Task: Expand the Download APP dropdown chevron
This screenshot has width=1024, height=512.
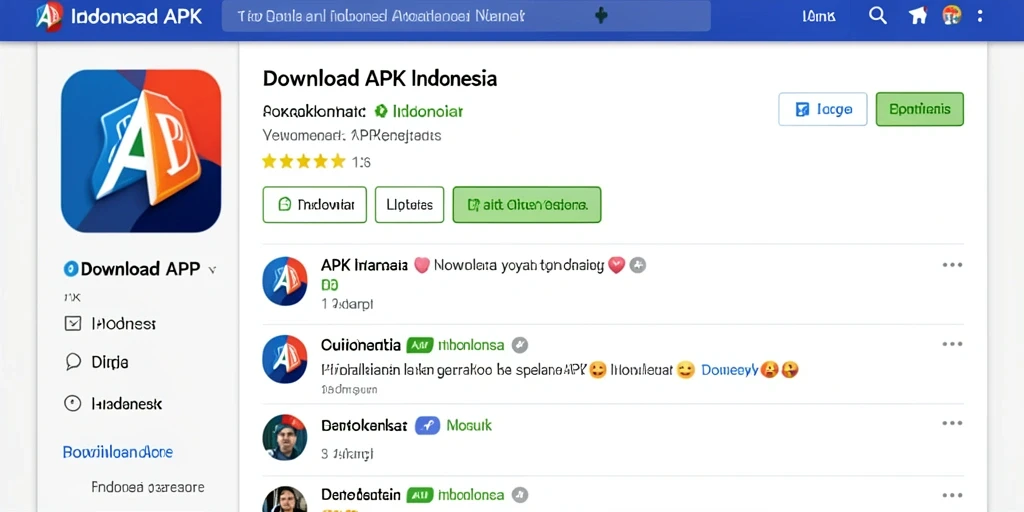Action: [x=212, y=269]
